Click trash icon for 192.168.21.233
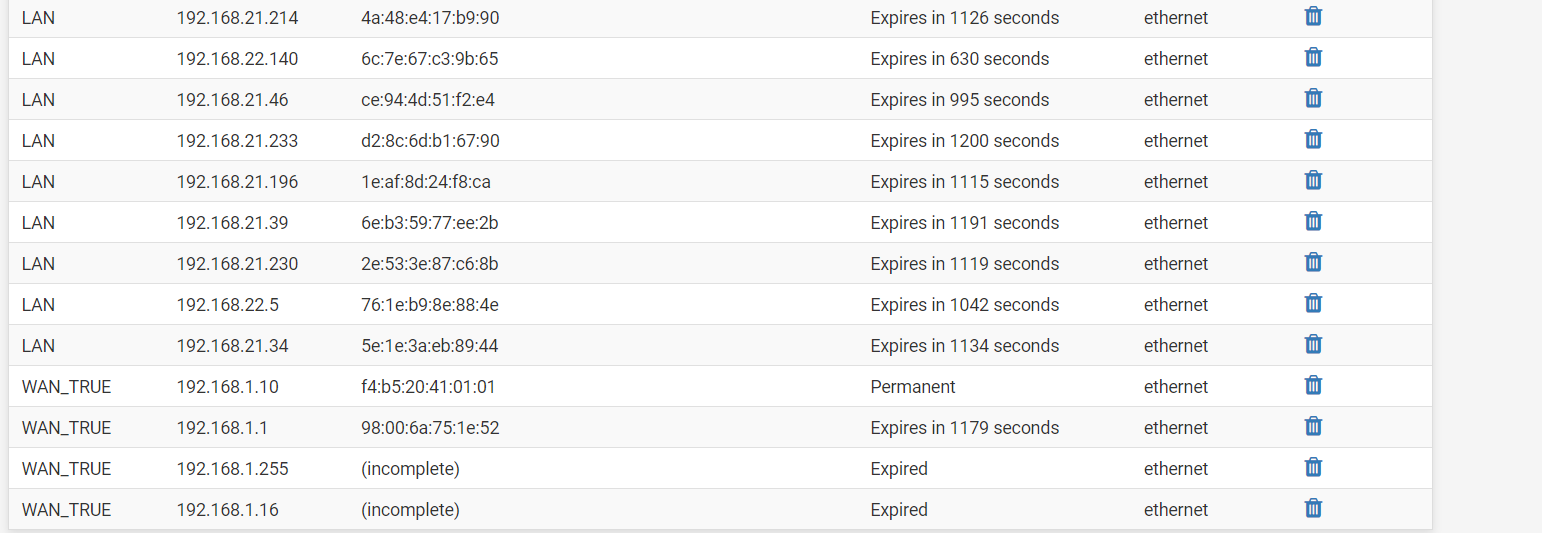1542x533 pixels. (x=1313, y=139)
